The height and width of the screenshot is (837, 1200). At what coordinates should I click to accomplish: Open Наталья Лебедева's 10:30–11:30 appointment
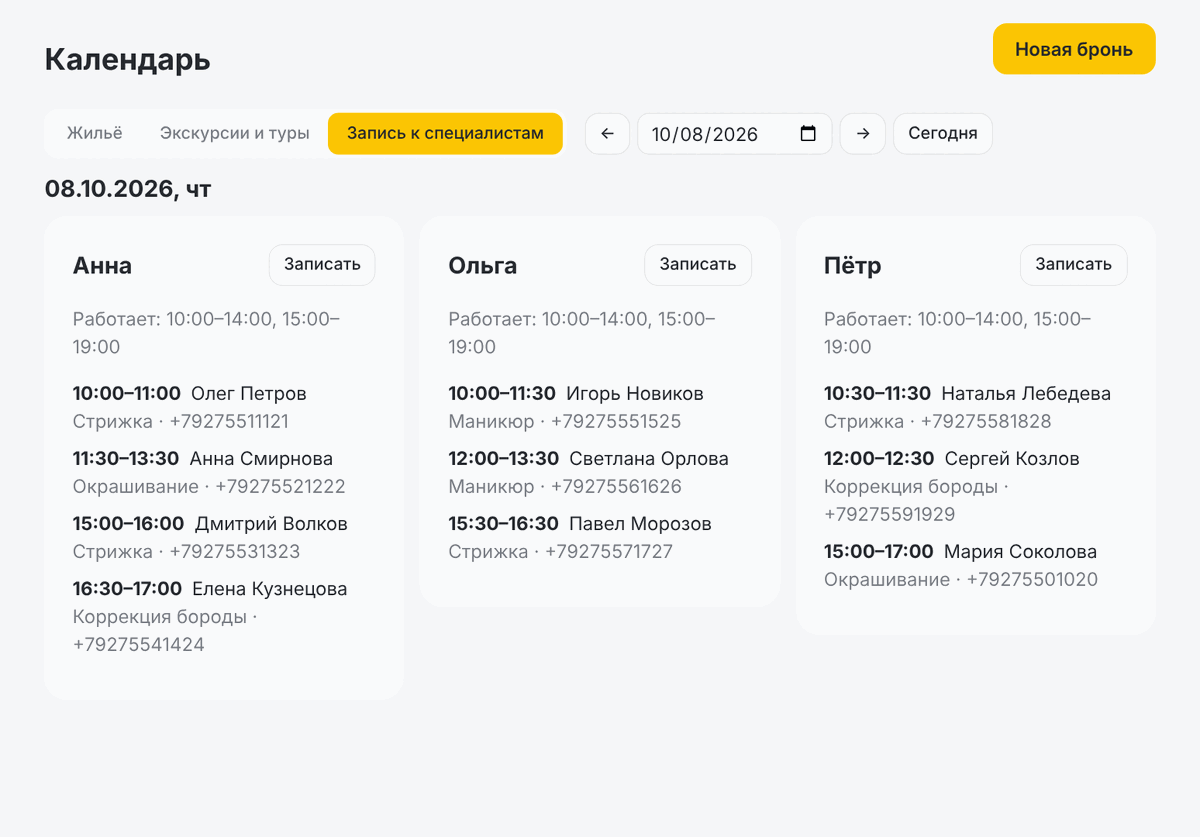tap(976, 407)
